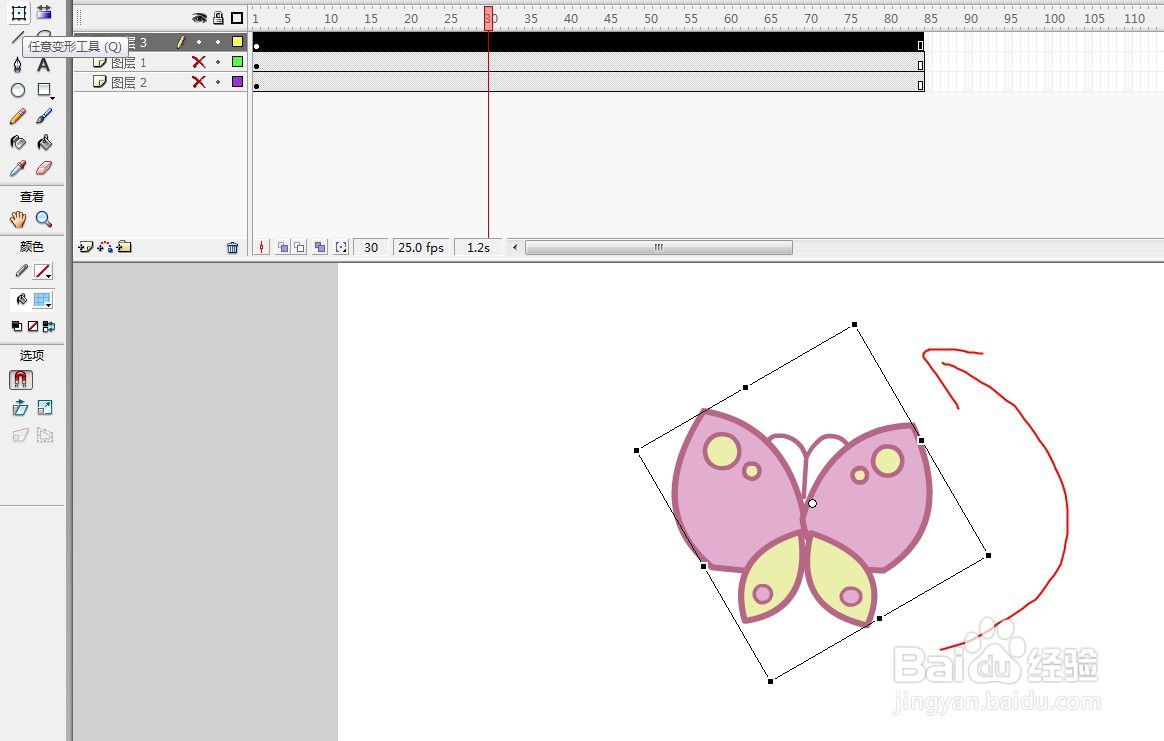Enable Edit Multiple Frames
The height and width of the screenshot is (741, 1164).
point(320,247)
